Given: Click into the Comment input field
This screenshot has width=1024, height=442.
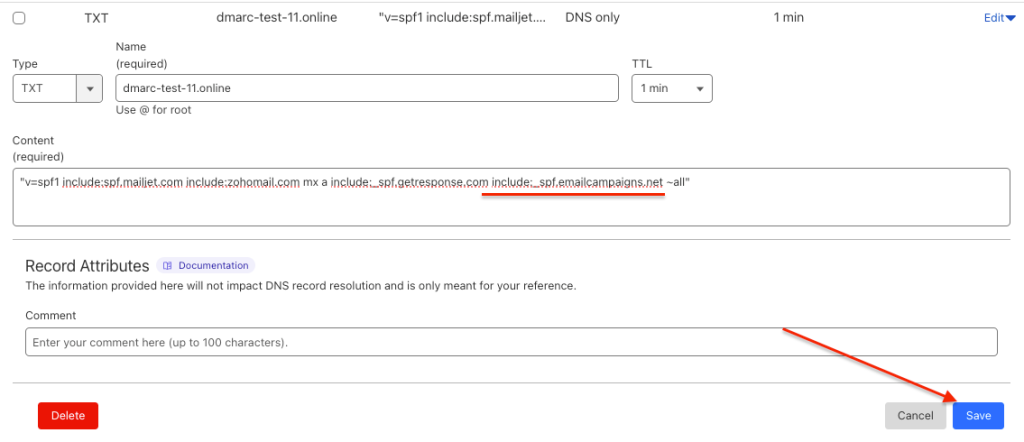Looking at the screenshot, I should pos(512,342).
